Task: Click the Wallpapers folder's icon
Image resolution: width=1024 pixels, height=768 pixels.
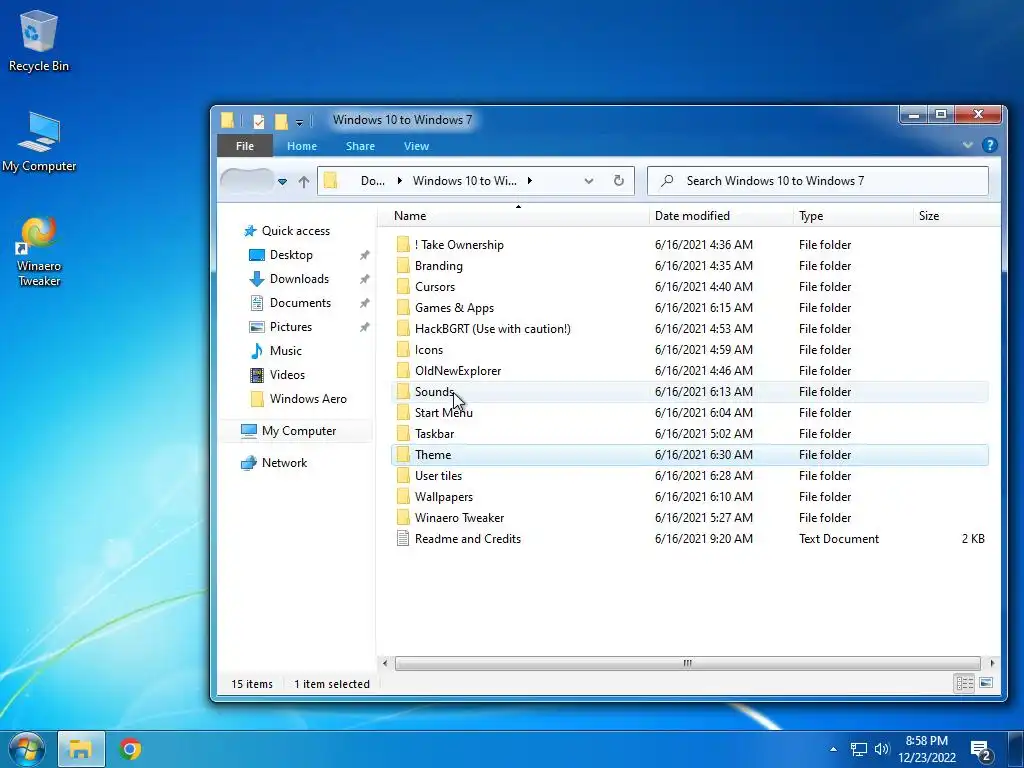Action: [x=403, y=496]
